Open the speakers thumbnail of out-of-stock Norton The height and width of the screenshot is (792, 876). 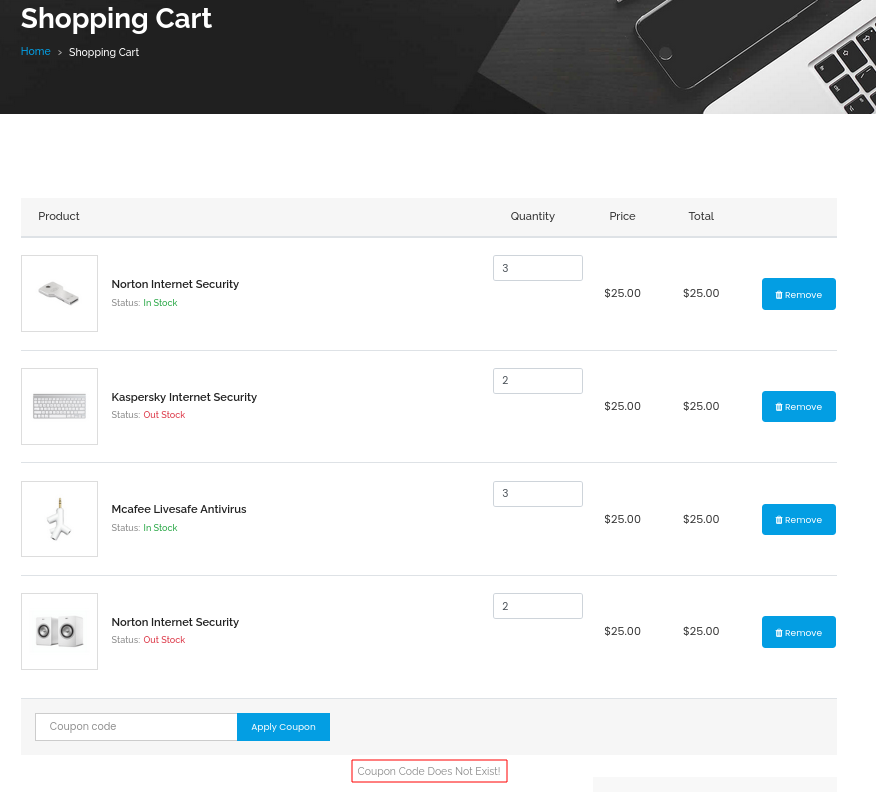click(x=59, y=631)
